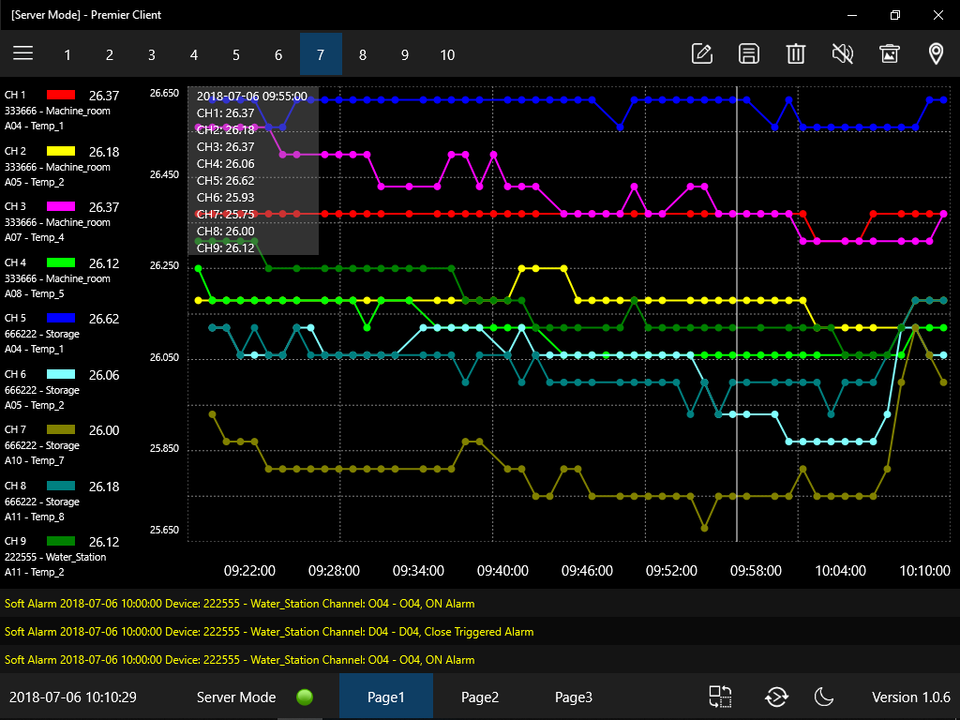Click the CH 1 red color swatch
This screenshot has height=720, width=960.
click(61, 96)
